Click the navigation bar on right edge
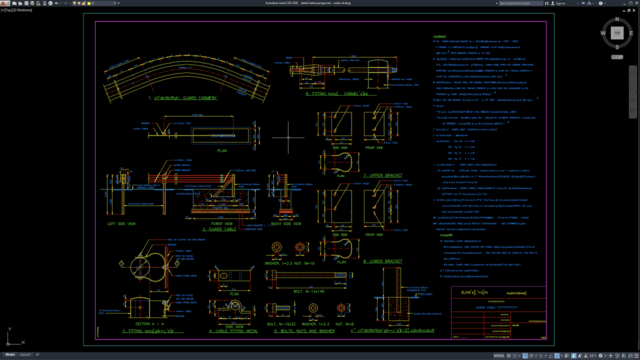Screen dimensions: 640x360 (633, 92)
